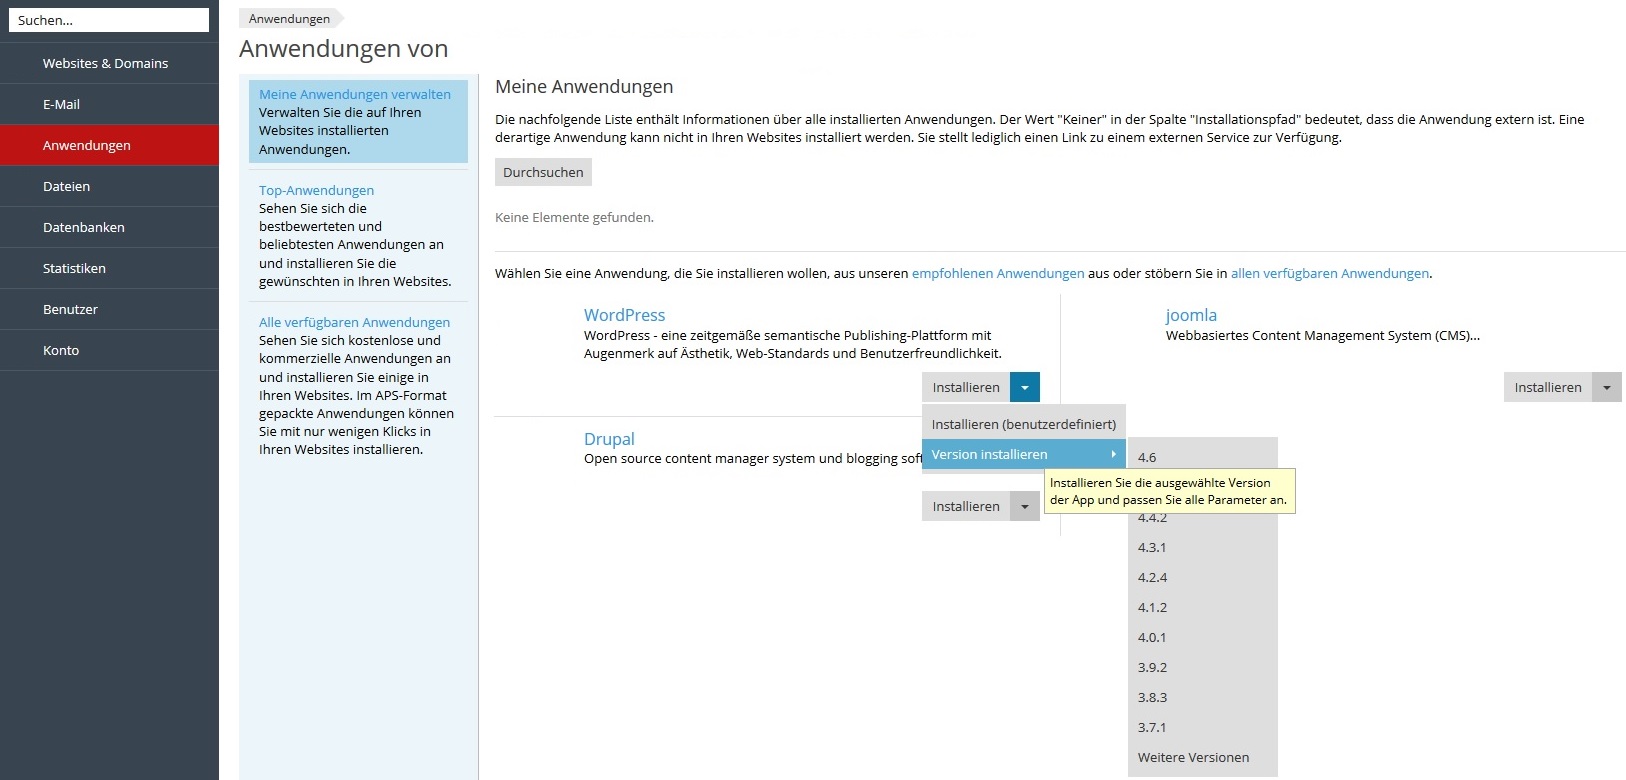
Task: Open Alle verfügbaren Anwendungen sidebar link
Action: (x=354, y=322)
